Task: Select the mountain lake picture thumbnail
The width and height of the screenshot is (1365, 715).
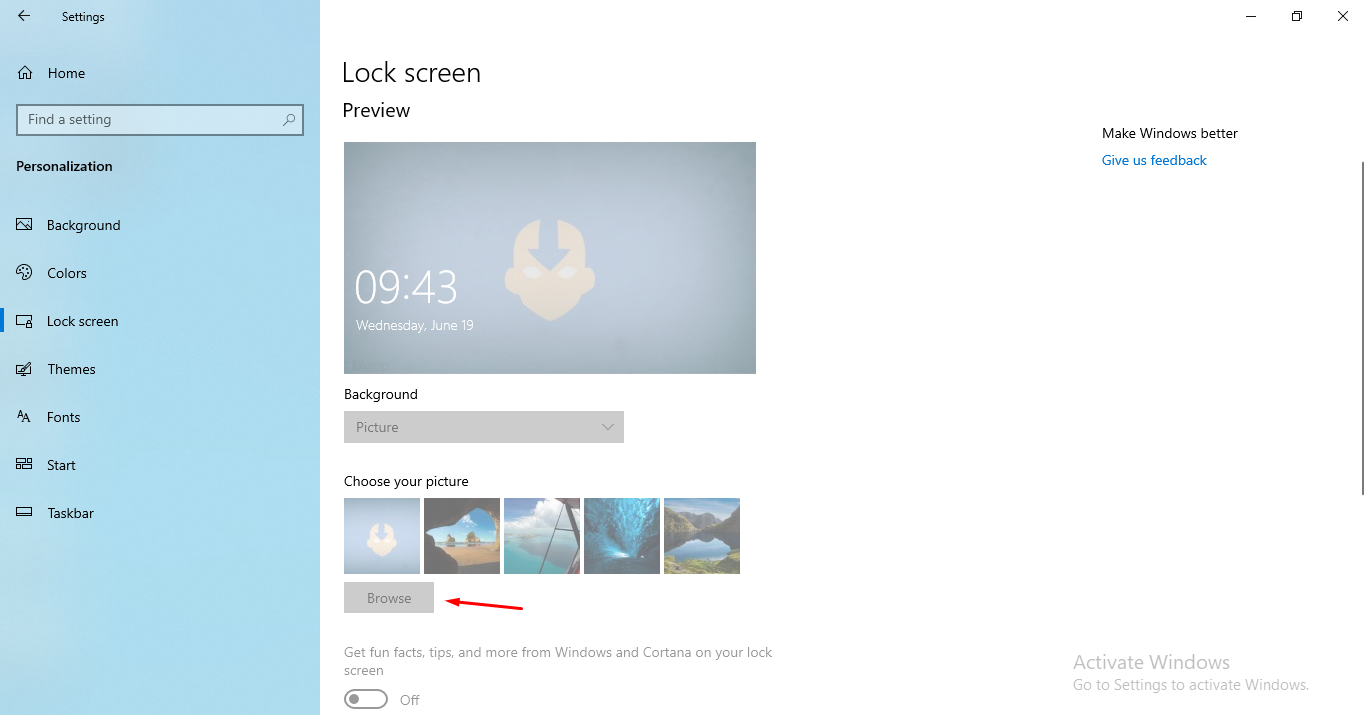Action: point(702,536)
